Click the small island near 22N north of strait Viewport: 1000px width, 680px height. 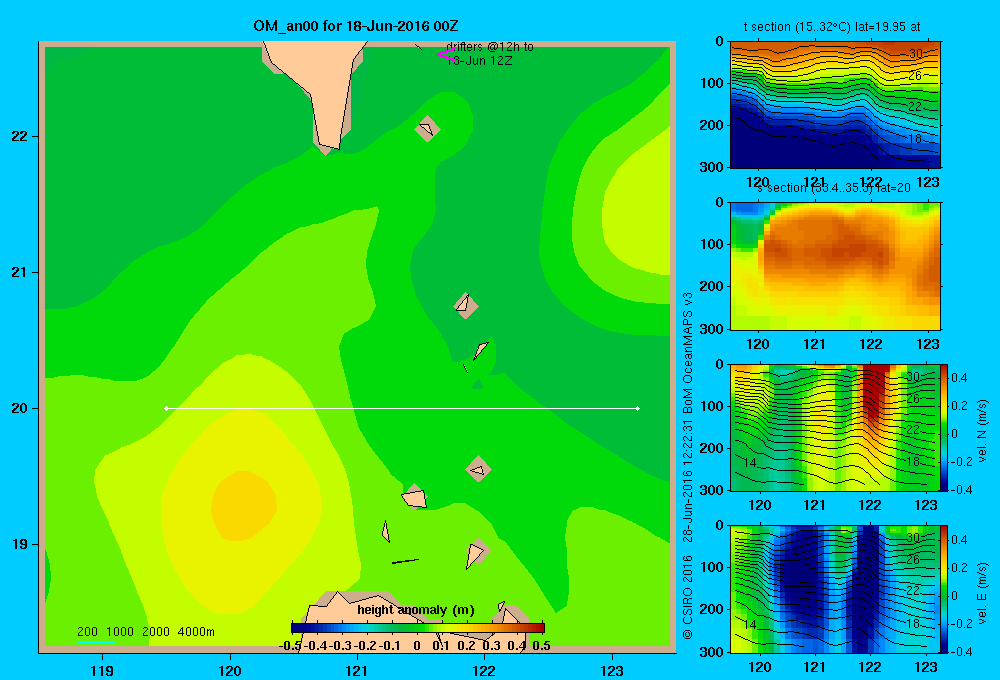[x=427, y=128]
